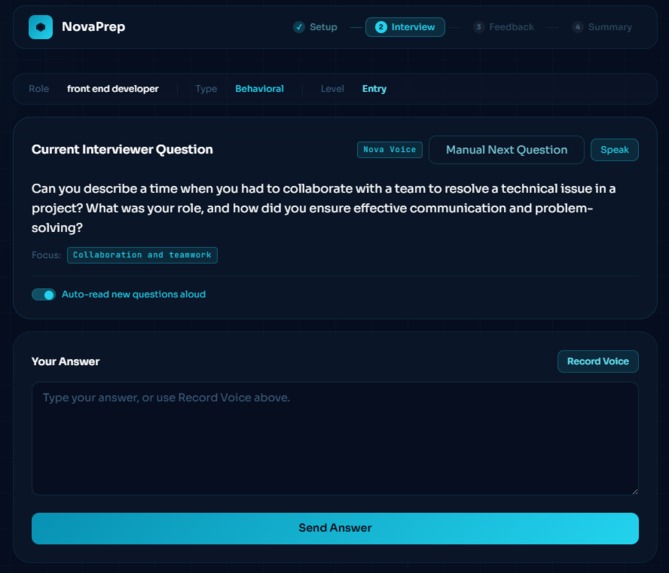This screenshot has width=669, height=573.
Task: Select the Interview step tab
Action: (405, 27)
